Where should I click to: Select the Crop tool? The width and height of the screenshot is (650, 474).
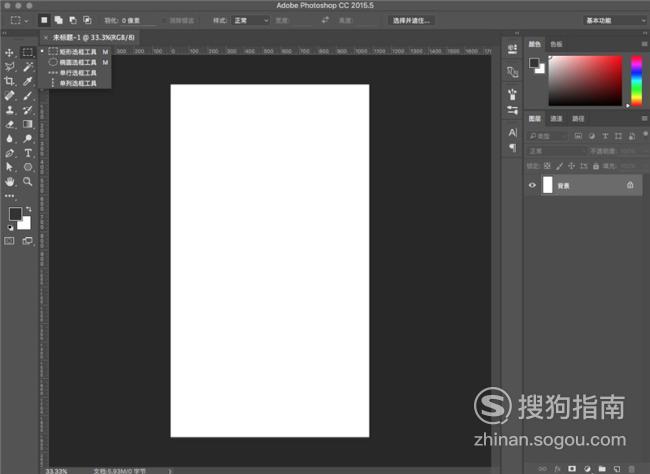point(9,81)
